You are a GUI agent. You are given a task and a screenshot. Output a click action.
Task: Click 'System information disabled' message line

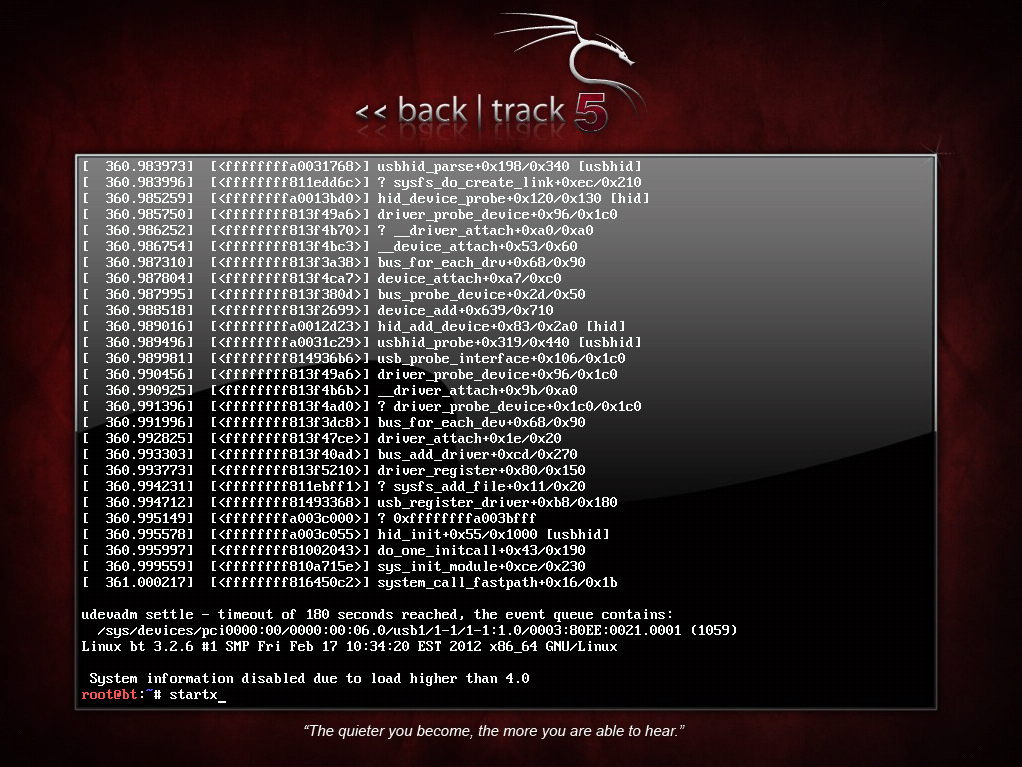pos(309,678)
